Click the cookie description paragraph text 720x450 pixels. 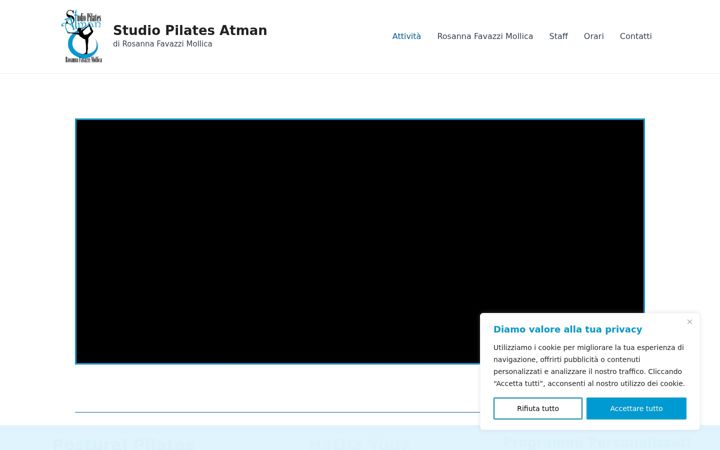[589, 366]
